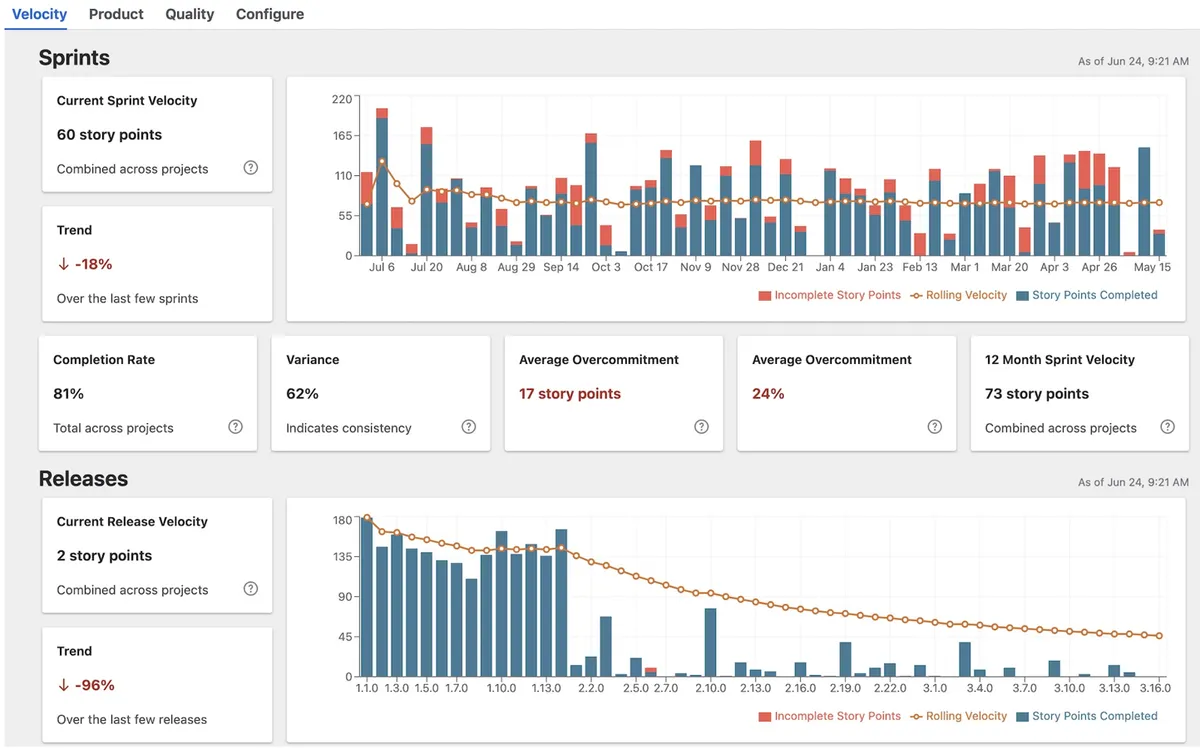Viewport: 1200px width, 748px height.
Task: Click the May 15 axis label
Action: (x=1152, y=267)
